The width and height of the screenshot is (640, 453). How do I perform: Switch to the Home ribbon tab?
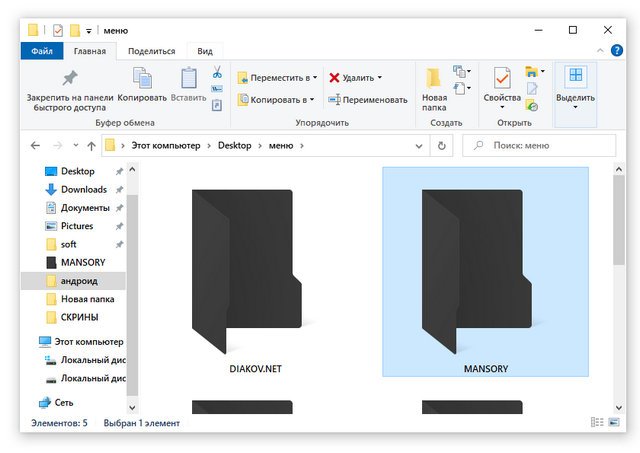(90, 51)
